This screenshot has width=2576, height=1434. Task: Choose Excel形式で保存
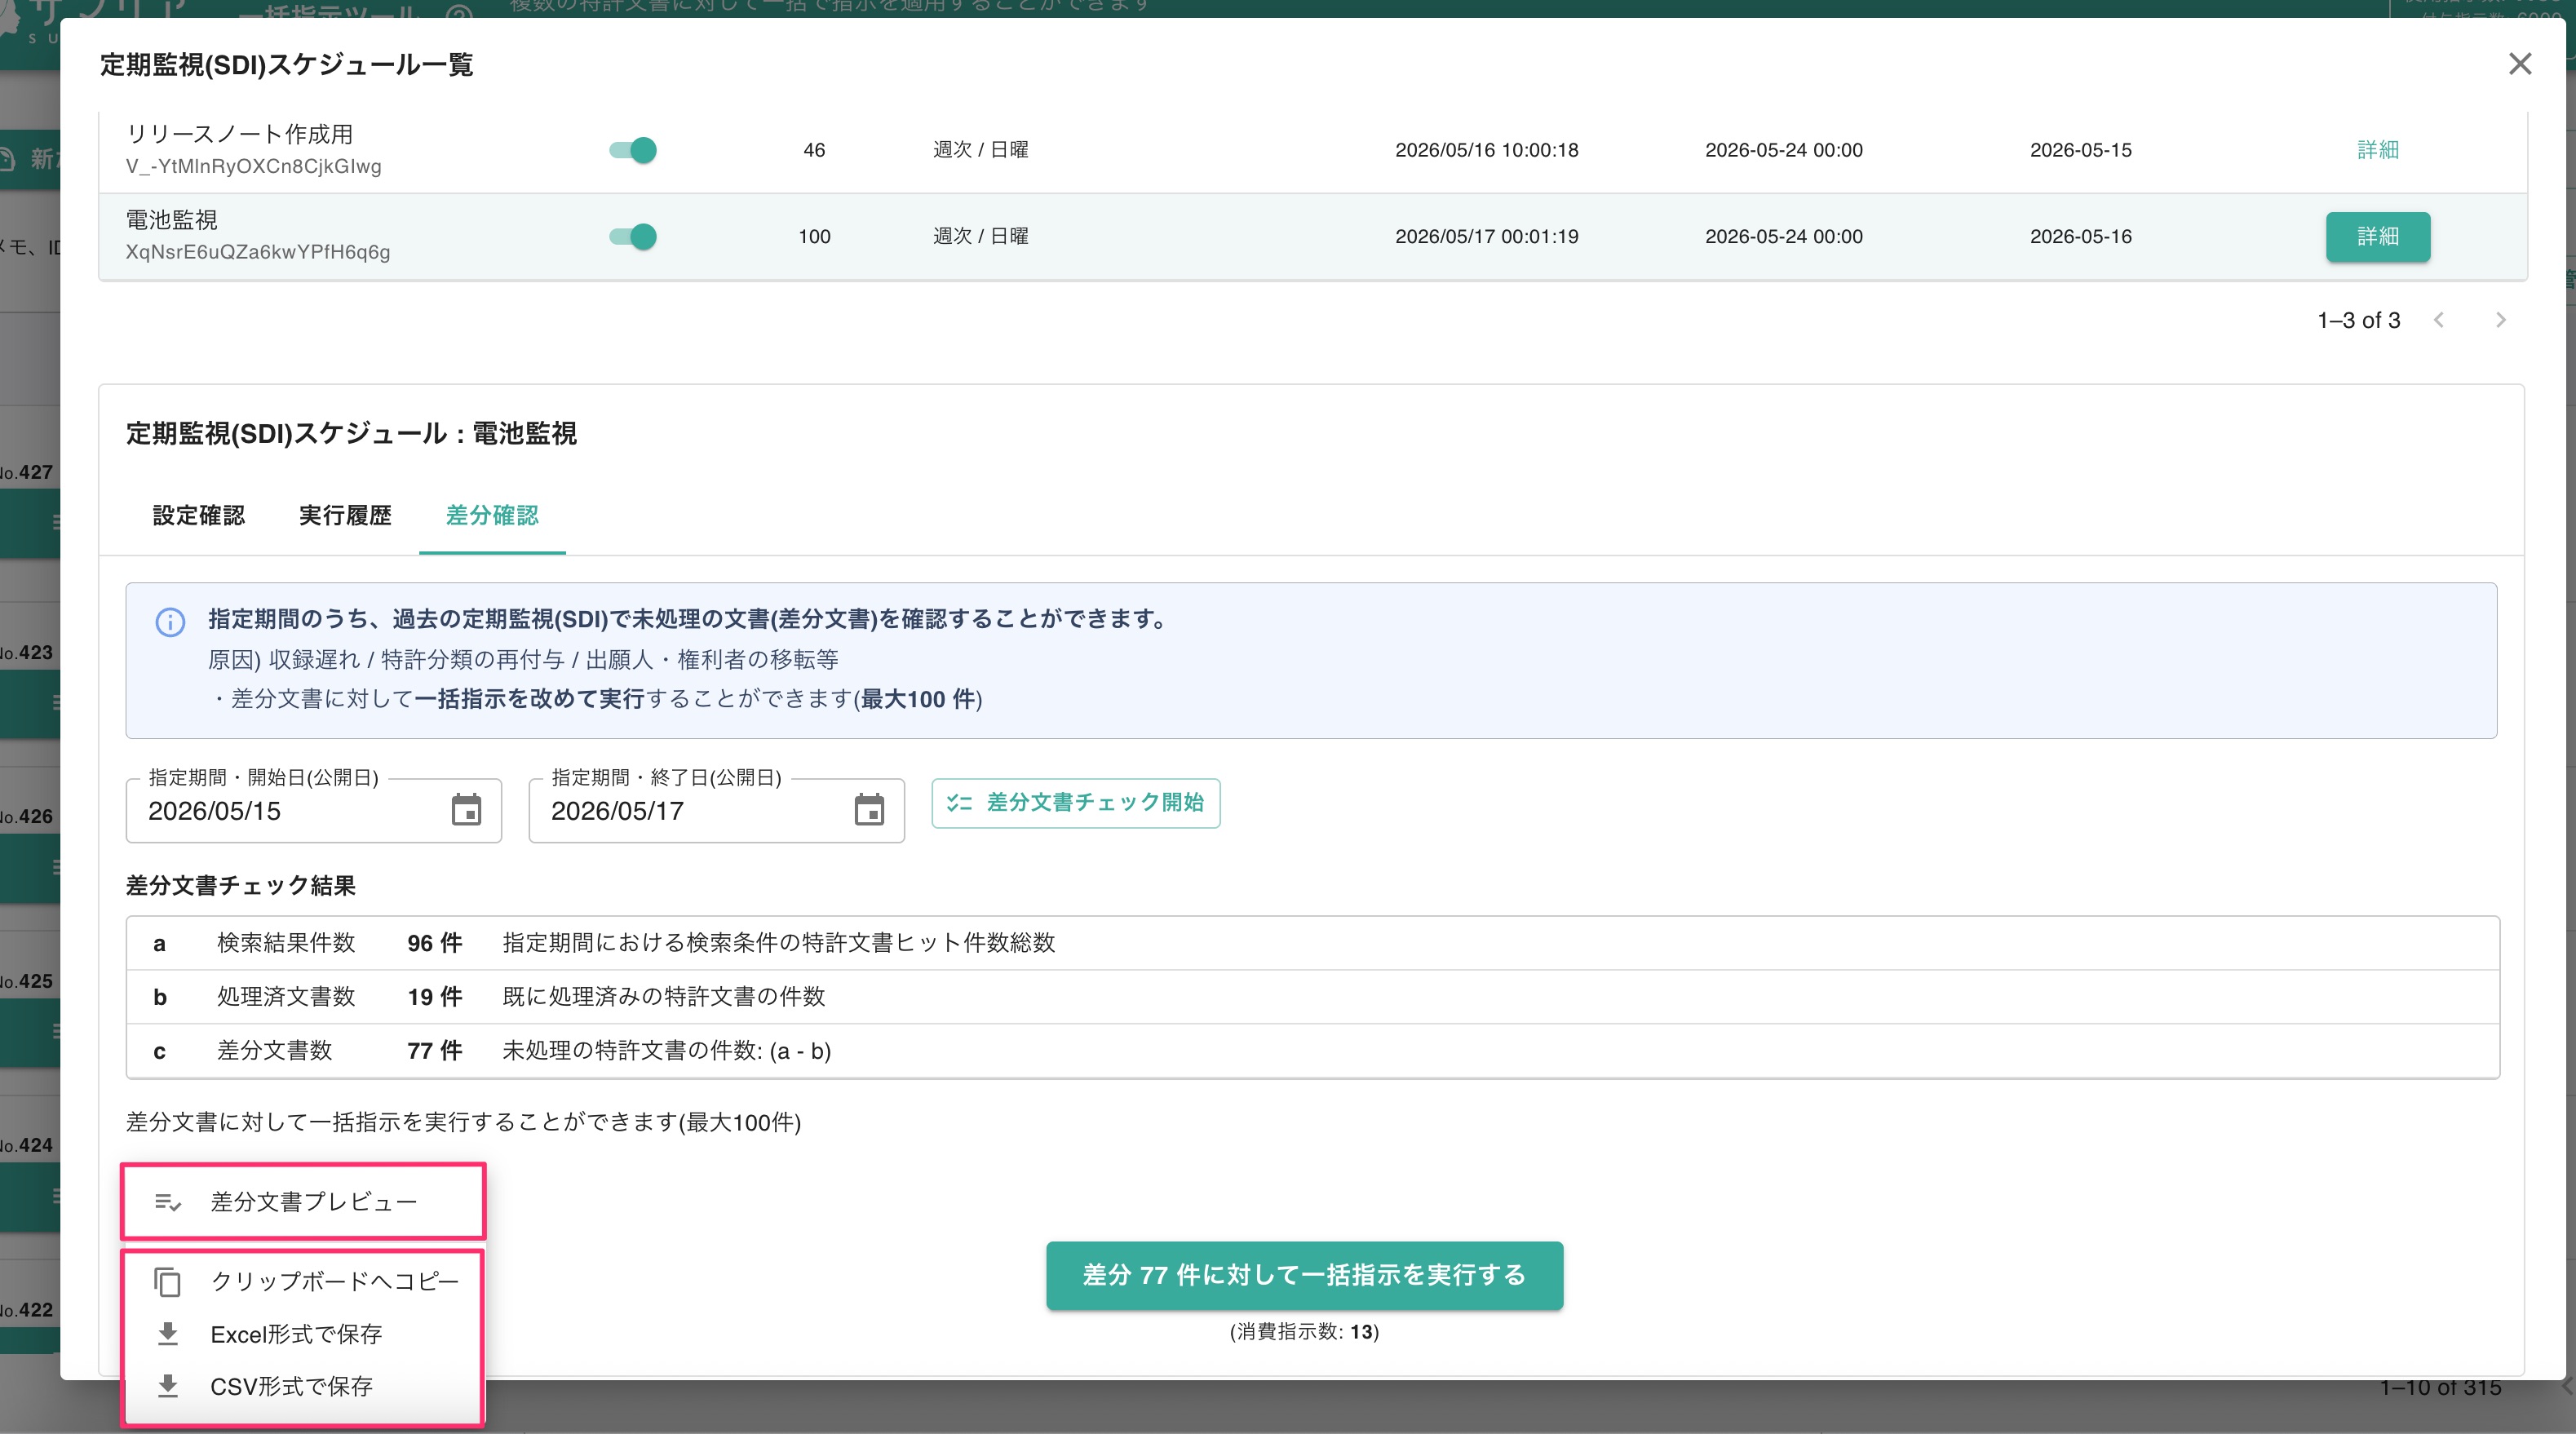[x=303, y=1334]
